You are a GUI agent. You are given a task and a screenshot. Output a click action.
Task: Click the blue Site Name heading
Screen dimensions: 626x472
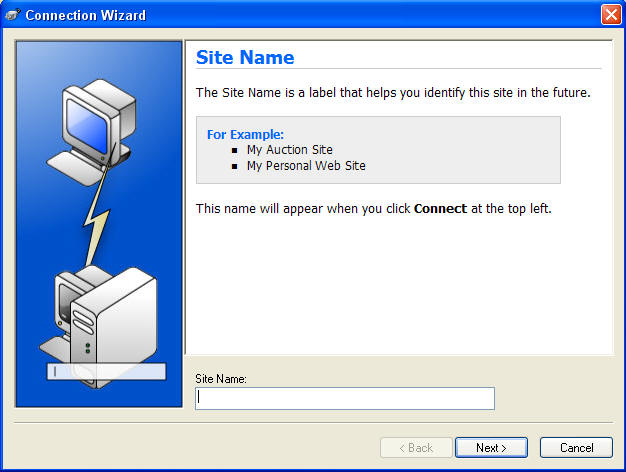tap(245, 57)
